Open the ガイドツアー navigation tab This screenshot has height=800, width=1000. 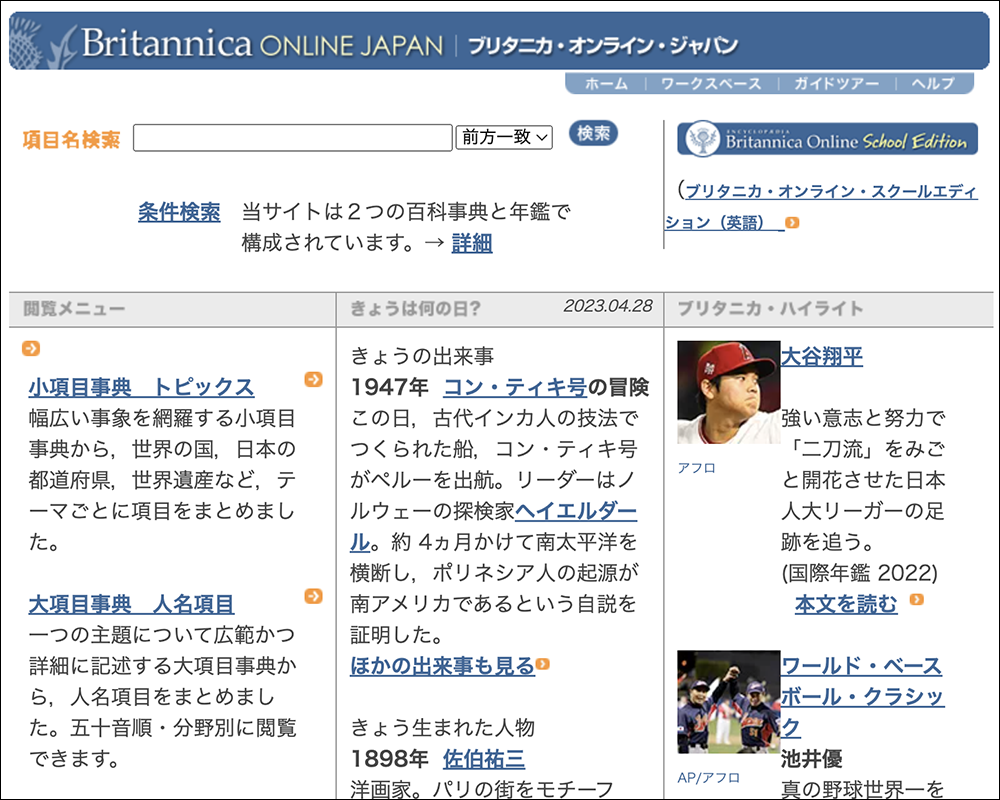pos(836,84)
